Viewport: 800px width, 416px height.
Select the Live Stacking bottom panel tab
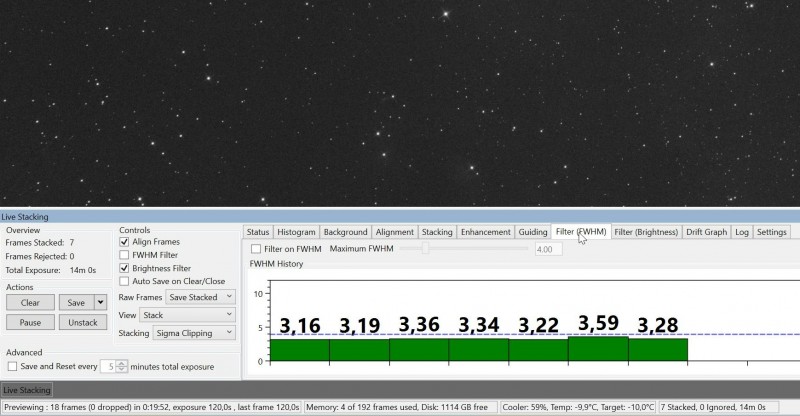point(27,390)
